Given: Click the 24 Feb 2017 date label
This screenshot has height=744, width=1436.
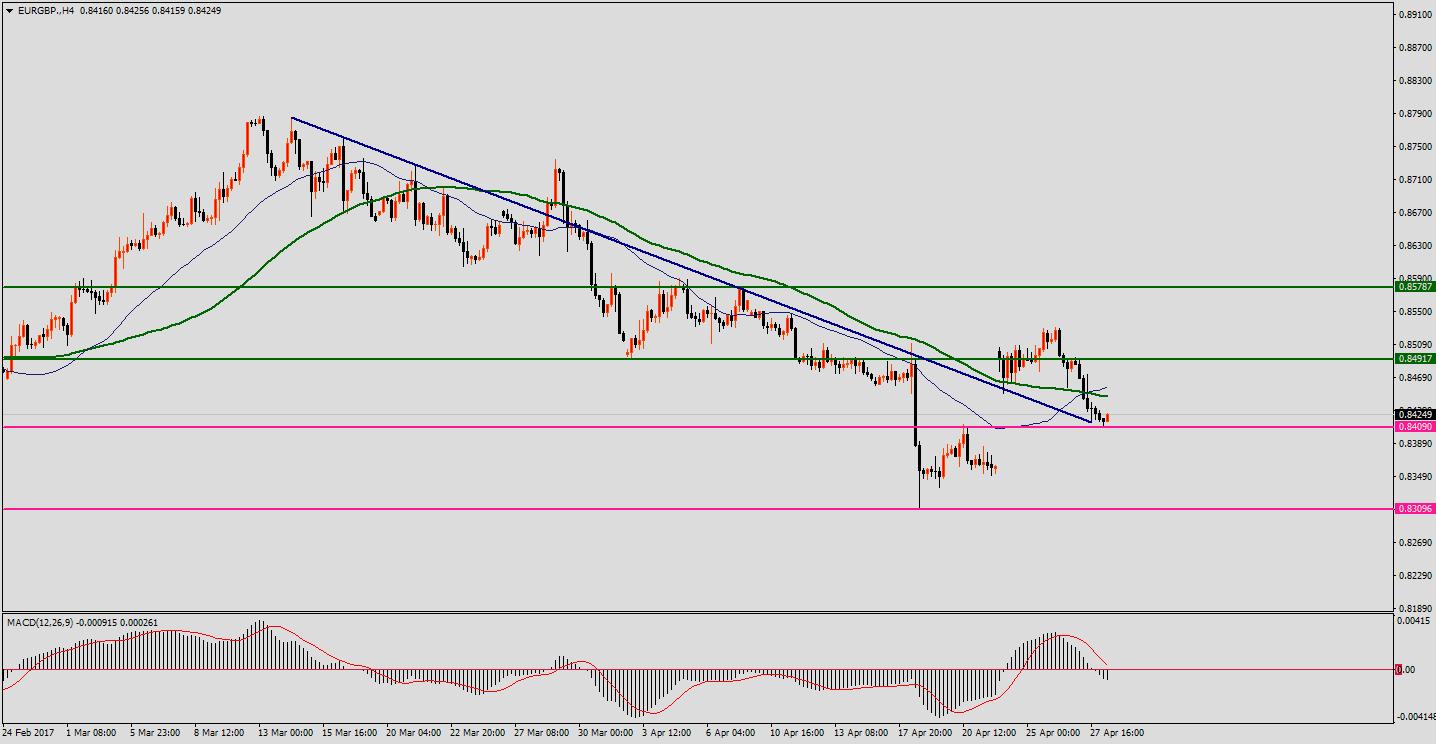Looking at the screenshot, I should [x=30, y=733].
